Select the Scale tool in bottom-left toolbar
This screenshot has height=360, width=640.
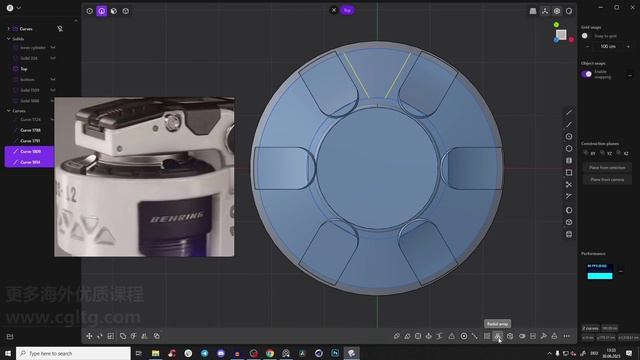point(111,336)
